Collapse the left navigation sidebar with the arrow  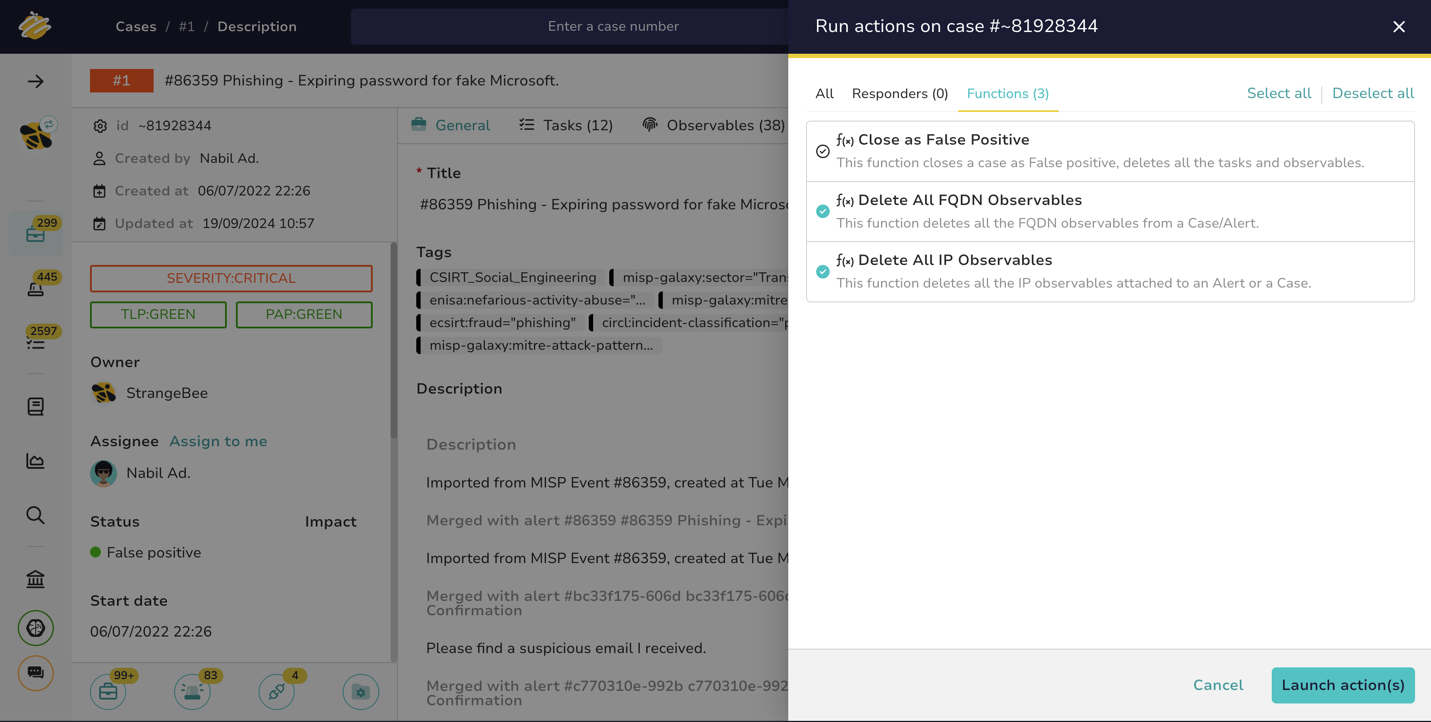(x=35, y=82)
